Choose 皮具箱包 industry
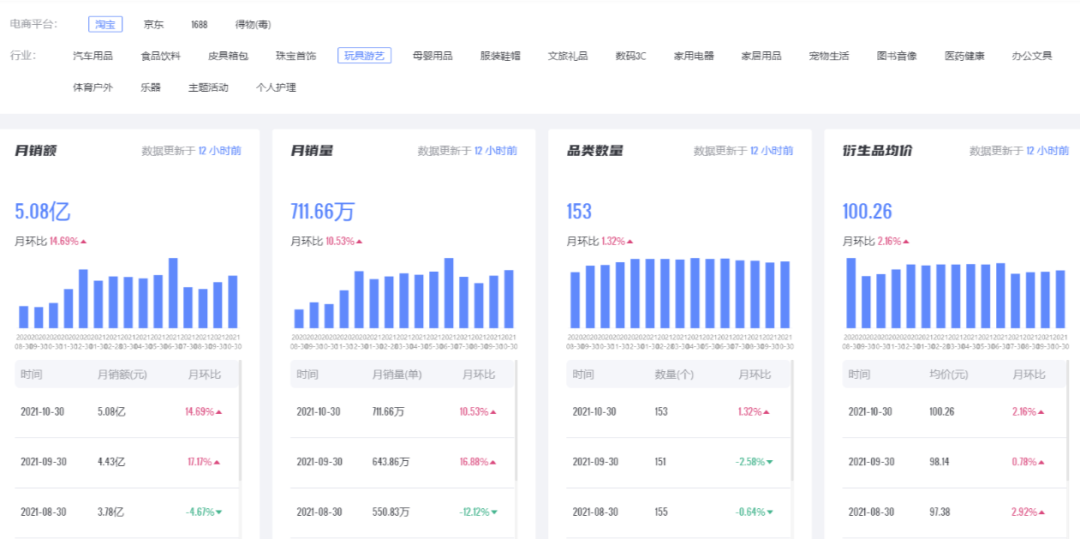The height and width of the screenshot is (539, 1080). [x=228, y=56]
